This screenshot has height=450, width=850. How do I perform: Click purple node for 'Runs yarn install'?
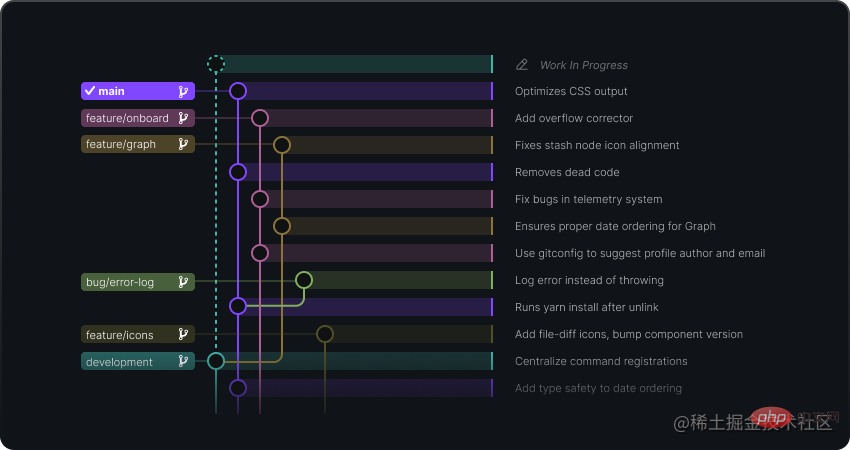tap(238, 307)
